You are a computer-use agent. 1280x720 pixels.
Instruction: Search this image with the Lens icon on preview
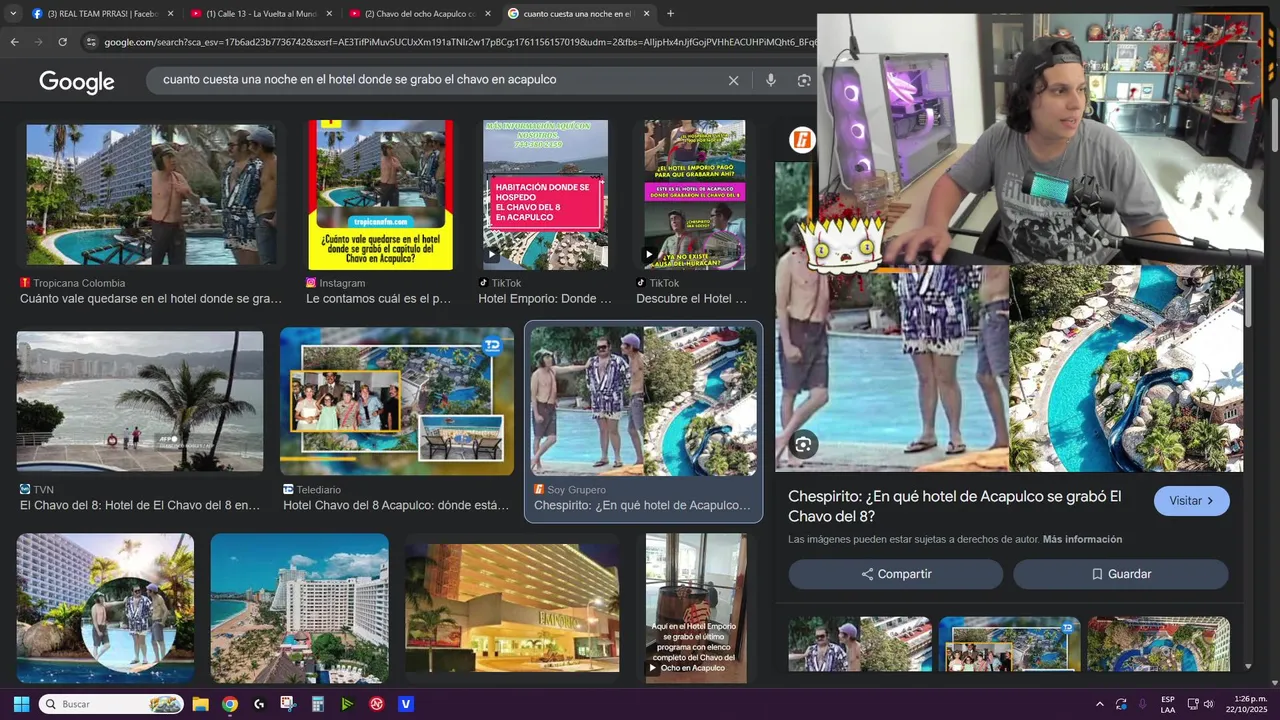(x=803, y=445)
